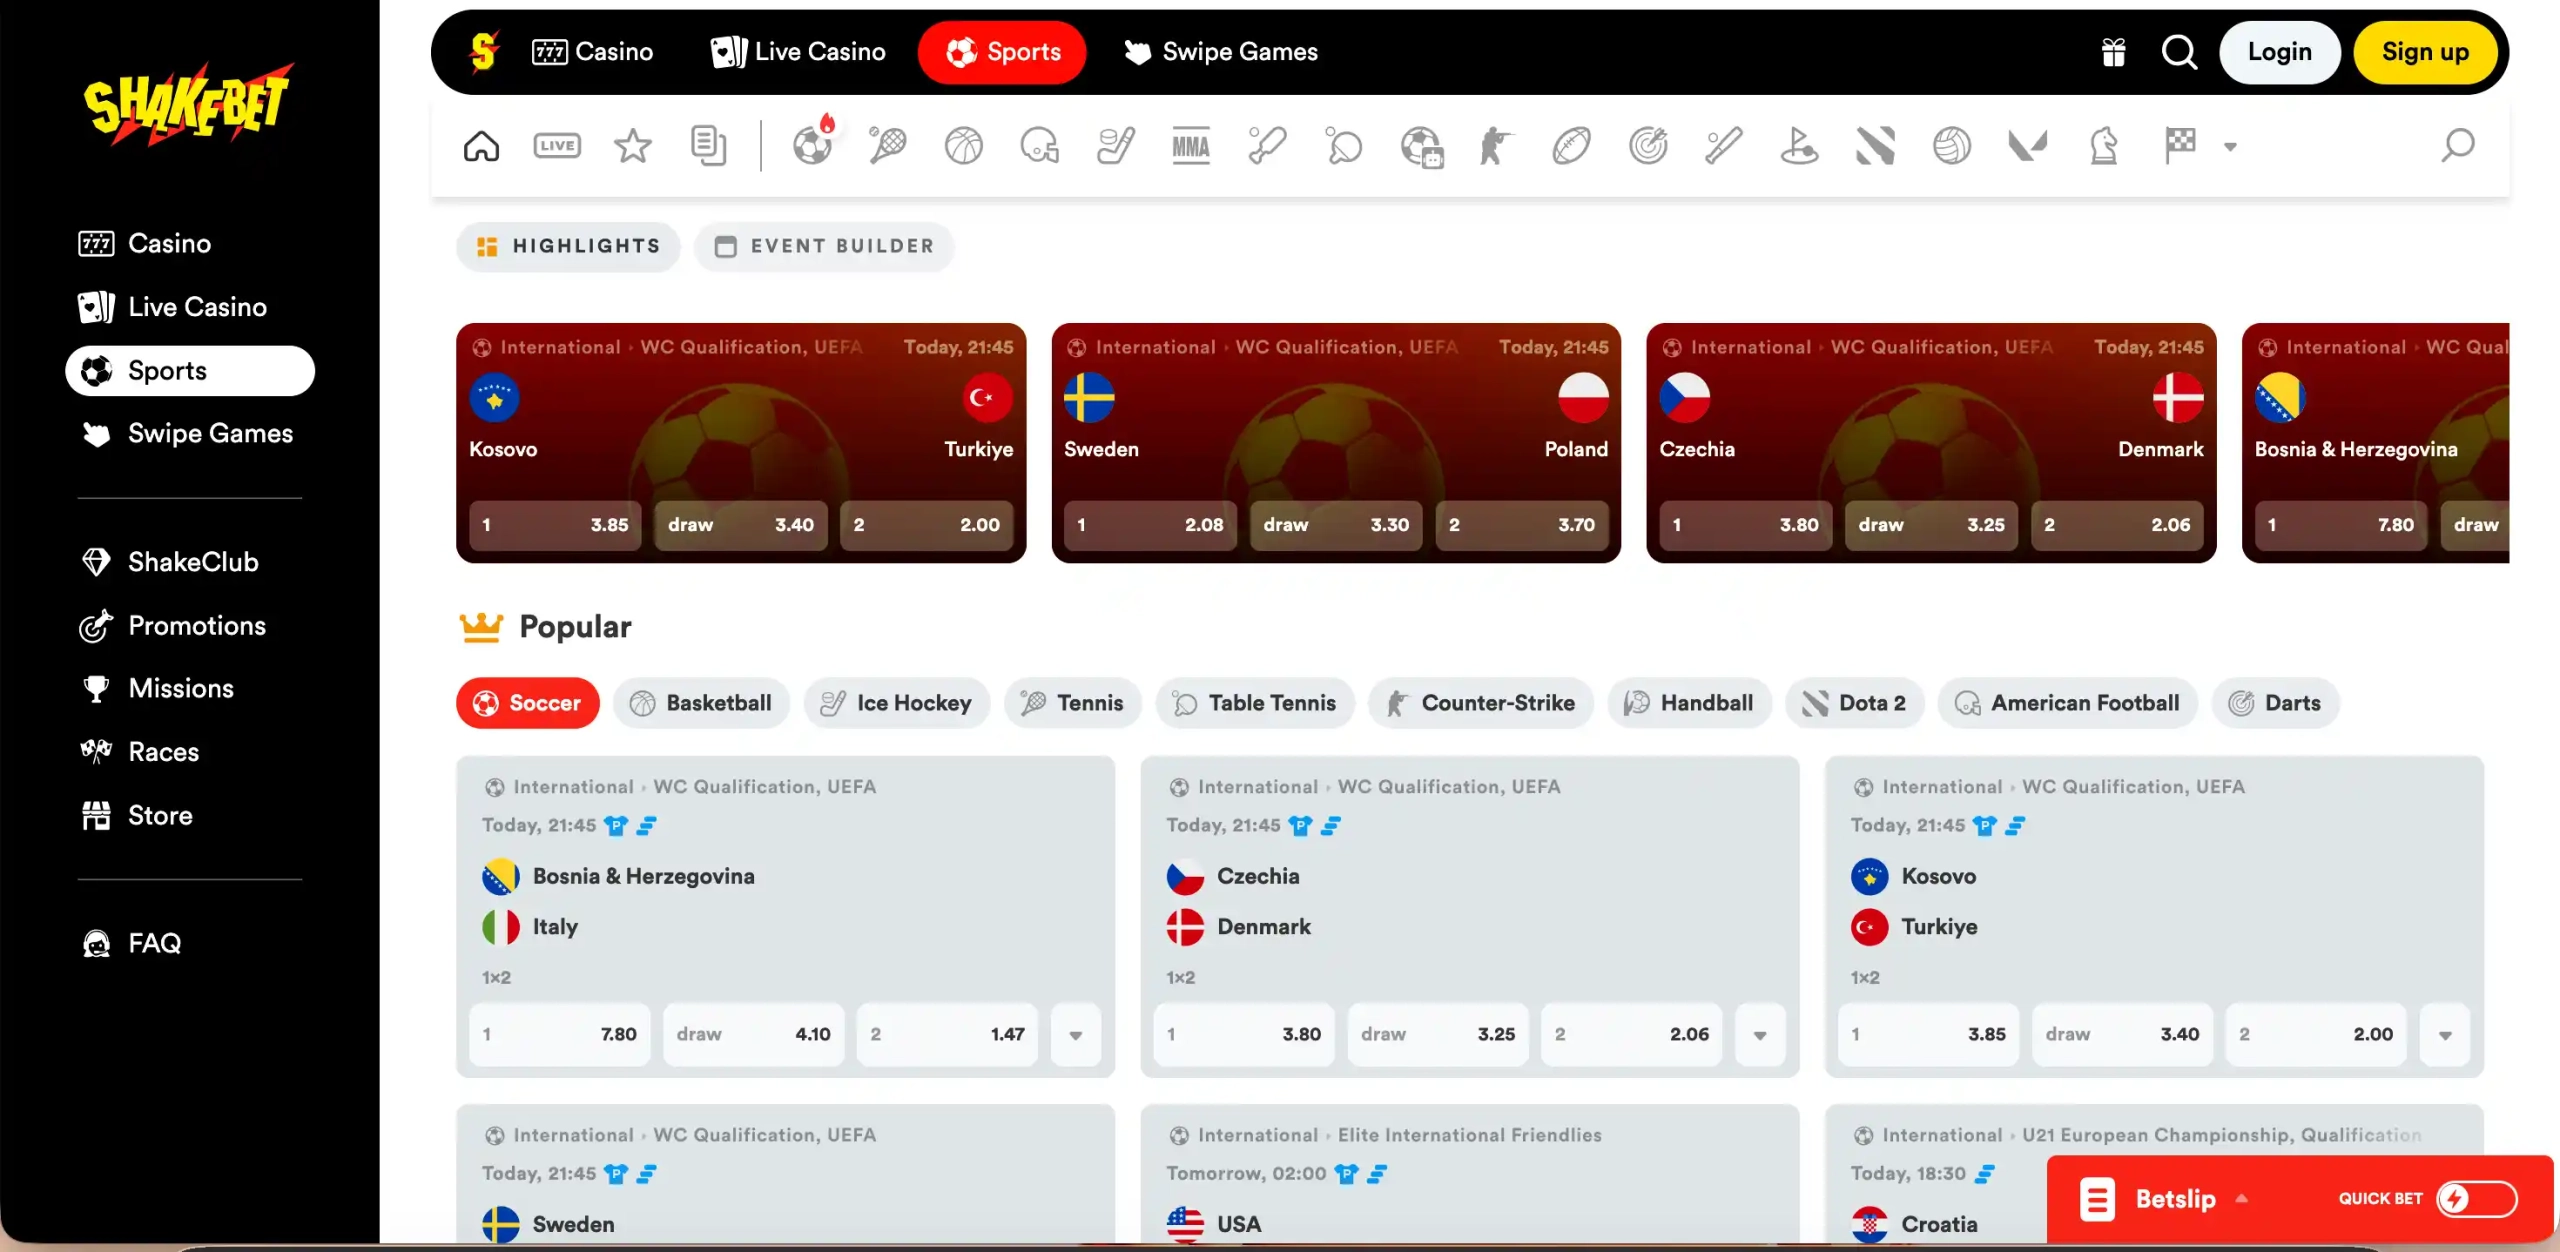Click the ShakeBet logo in sidebar

pyautogui.click(x=188, y=103)
